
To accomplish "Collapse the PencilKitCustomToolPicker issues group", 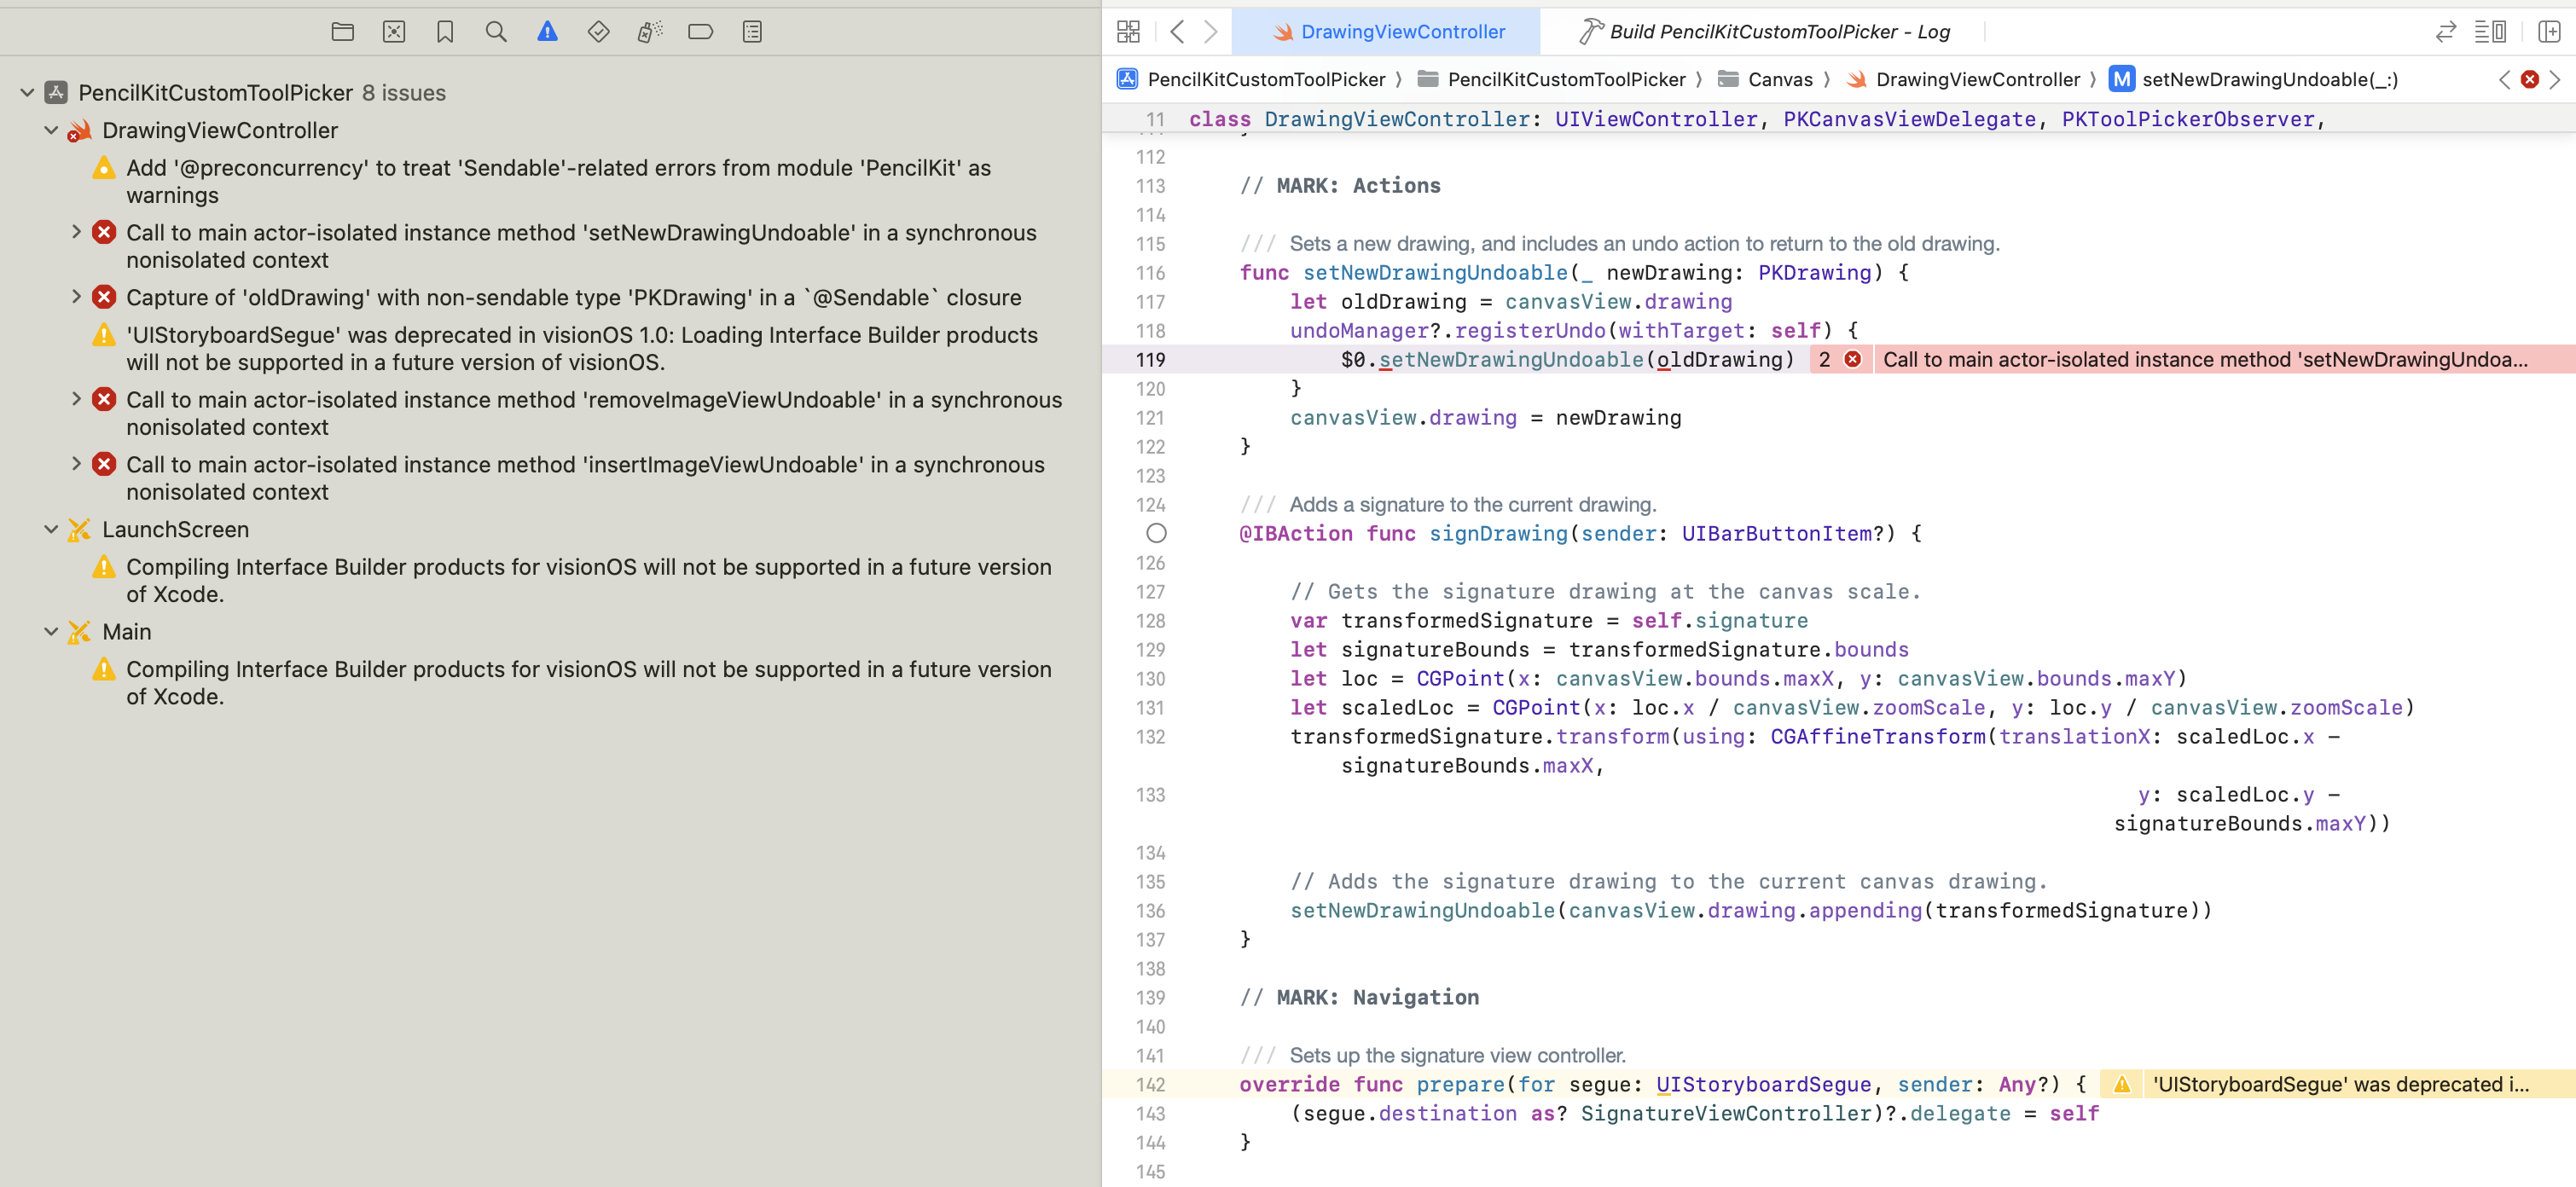I will pyautogui.click(x=27, y=92).
